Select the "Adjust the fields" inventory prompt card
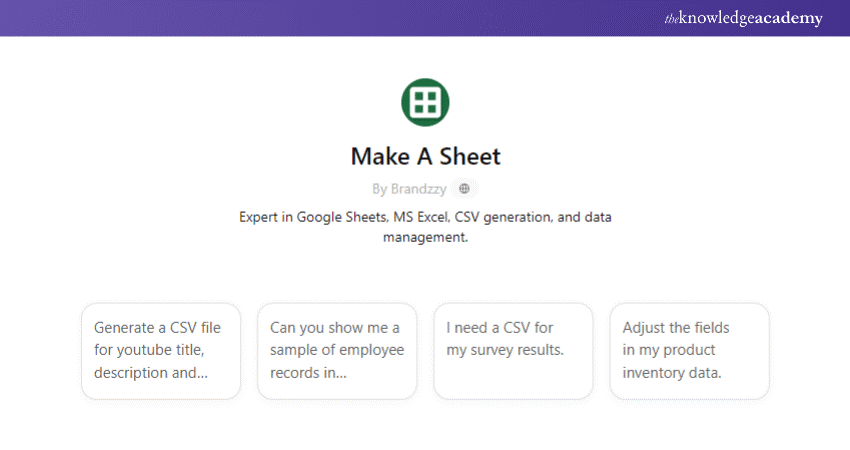The height and width of the screenshot is (450, 850). (x=689, y=351)
